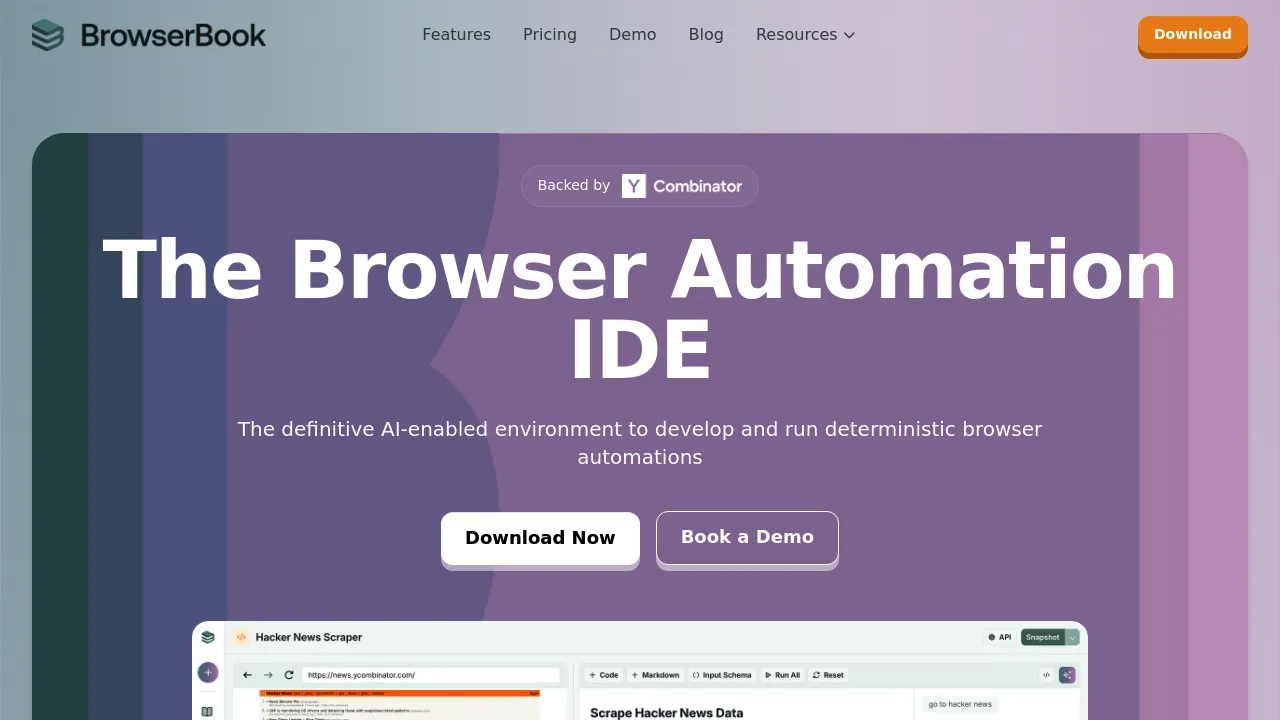This screenshot has width=1280, height=720.
Task: Open the Features nav item
Action: (x=456, y=34)
